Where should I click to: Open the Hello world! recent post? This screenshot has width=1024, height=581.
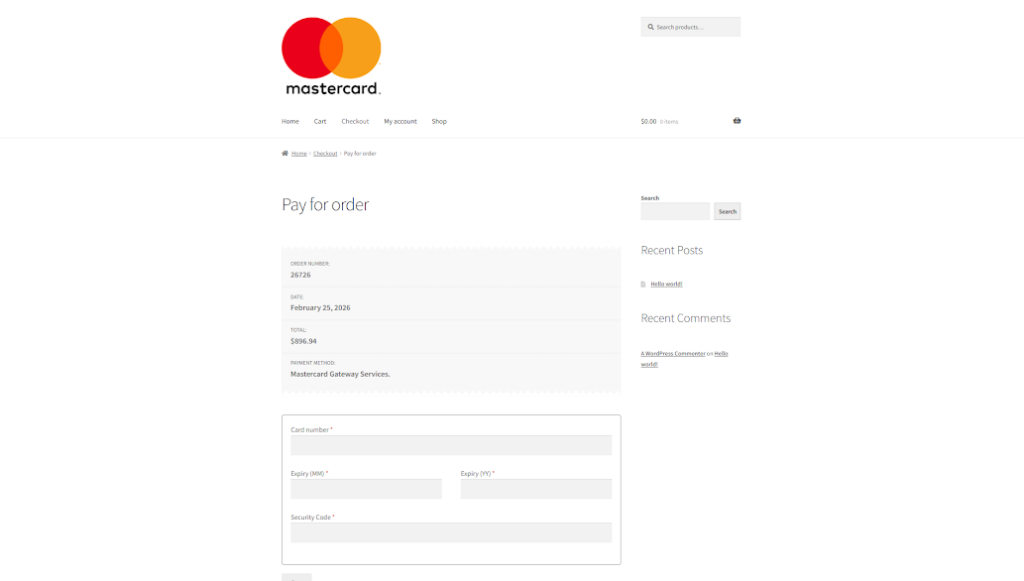coord(666,283)
